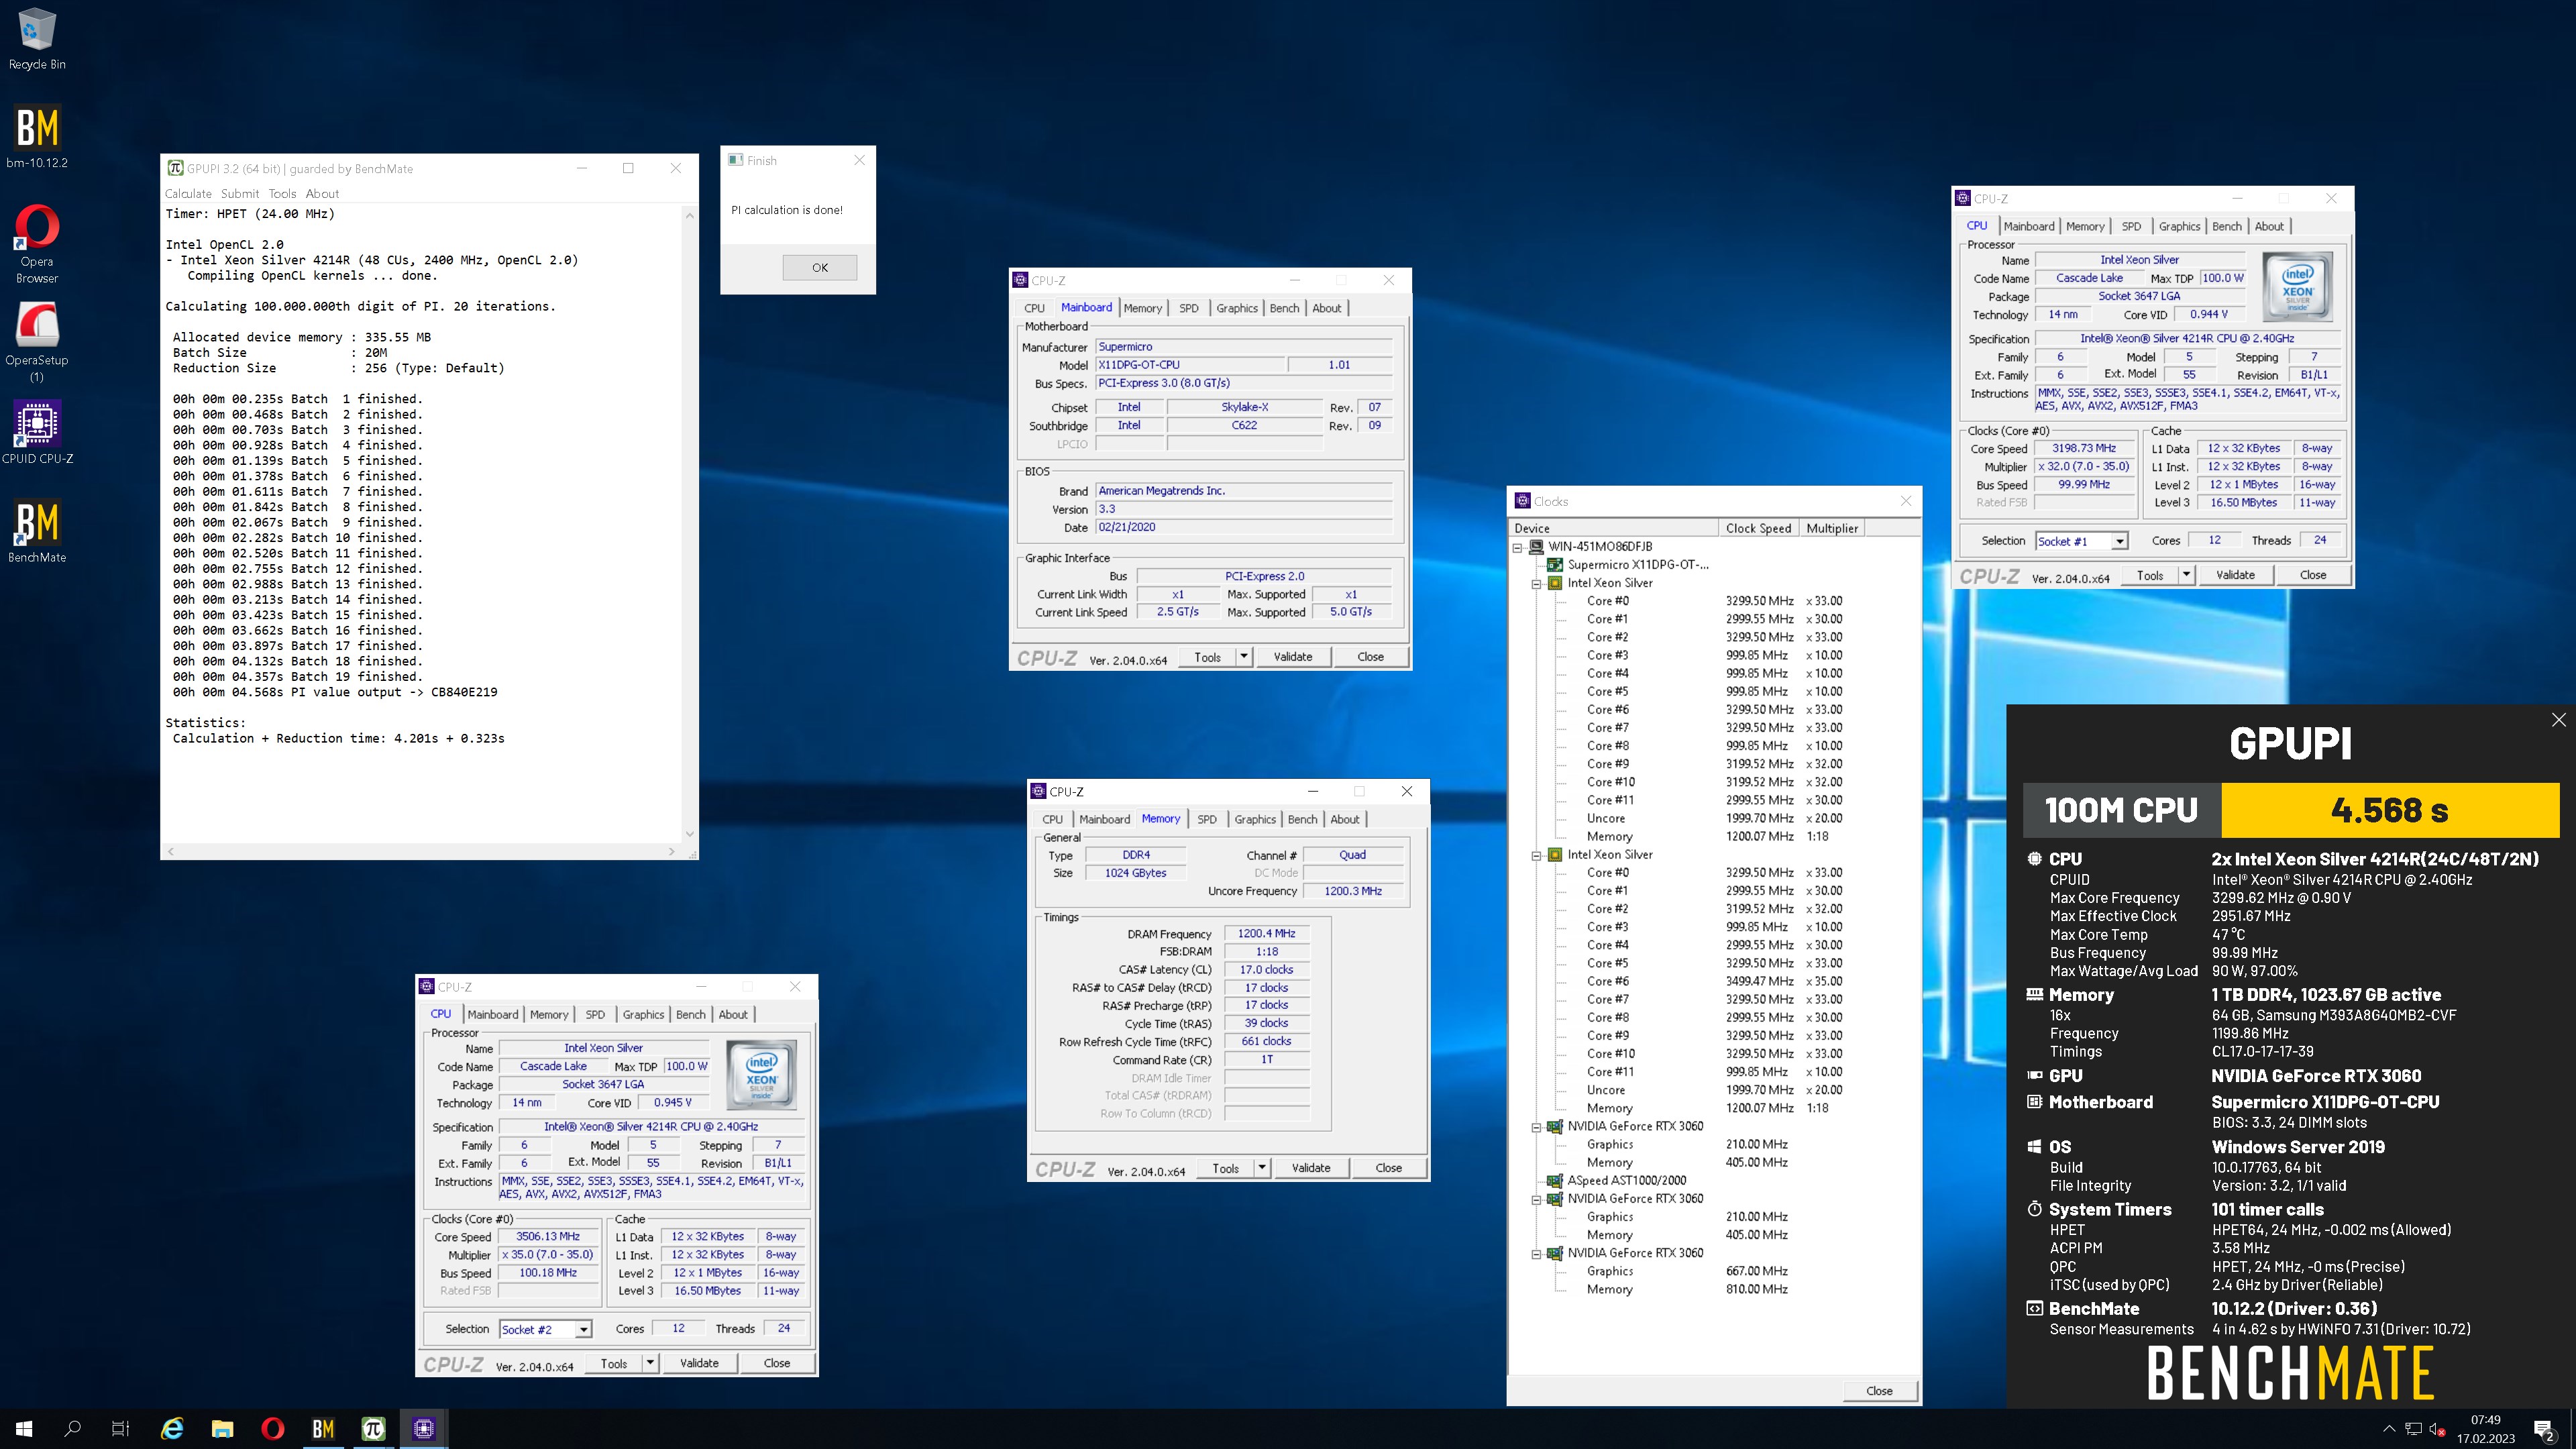
Task: Close the Finish dialog with X
Action: coord(859,160)
